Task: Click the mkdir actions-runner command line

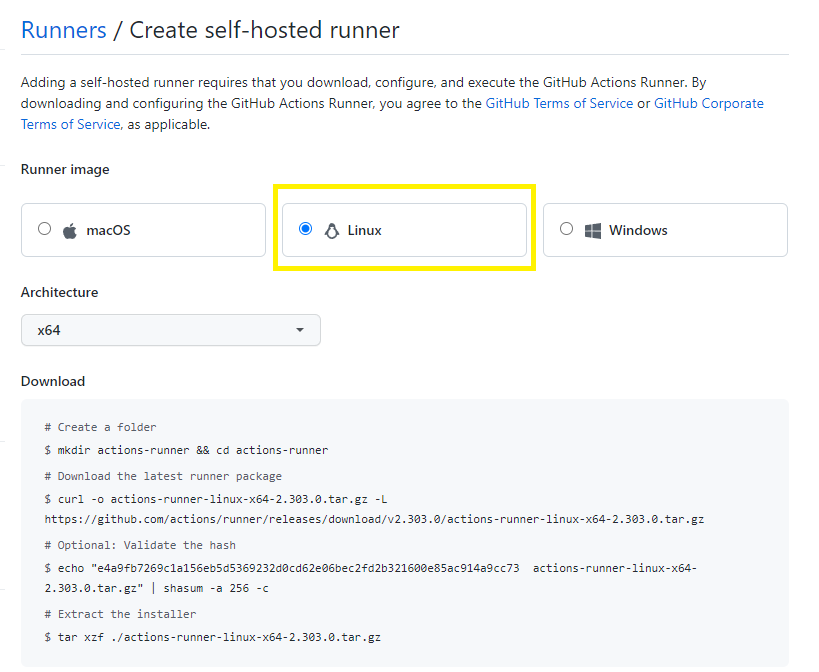Action: point(186,450)
